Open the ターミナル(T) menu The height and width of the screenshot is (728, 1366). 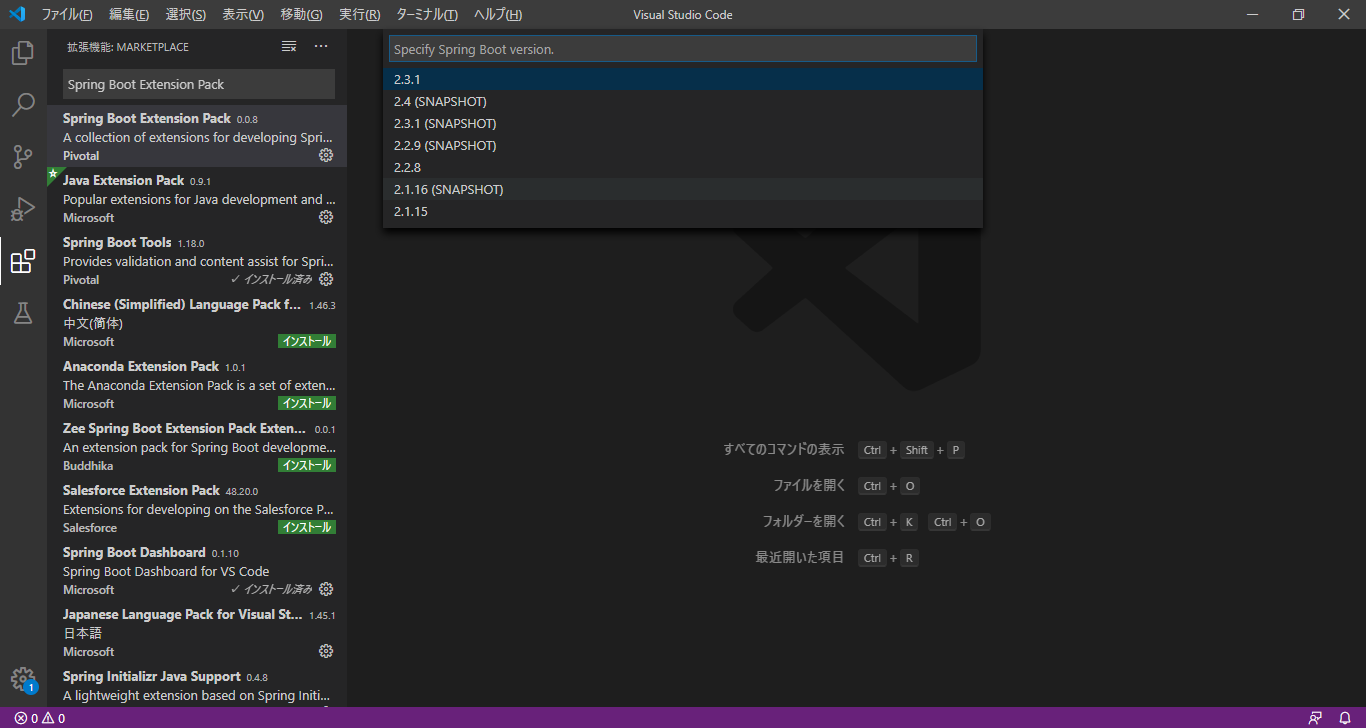click(x=427, y=15)
